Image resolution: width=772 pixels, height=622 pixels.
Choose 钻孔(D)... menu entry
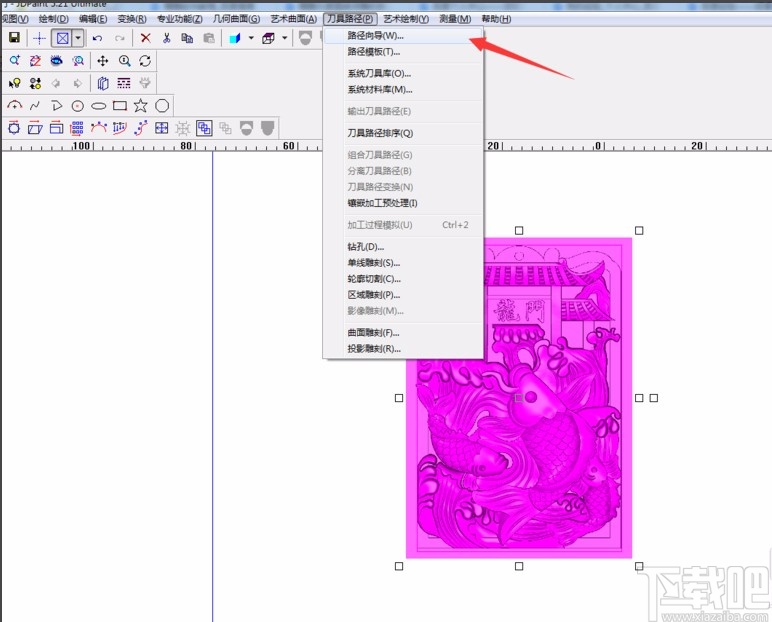pos(403,247)
